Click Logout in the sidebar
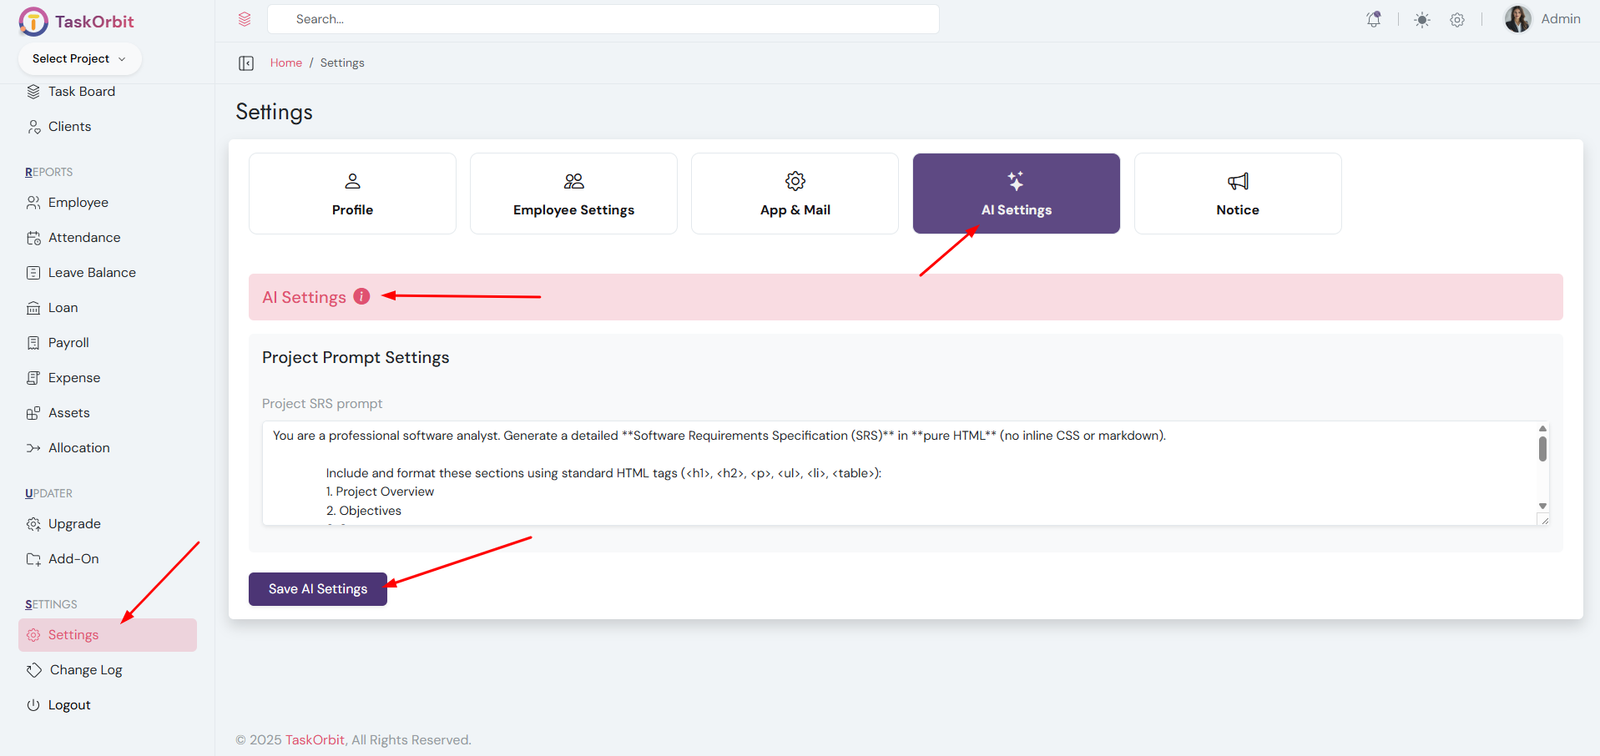Screen dimensions: 1600x756 [x=69, y=705]
